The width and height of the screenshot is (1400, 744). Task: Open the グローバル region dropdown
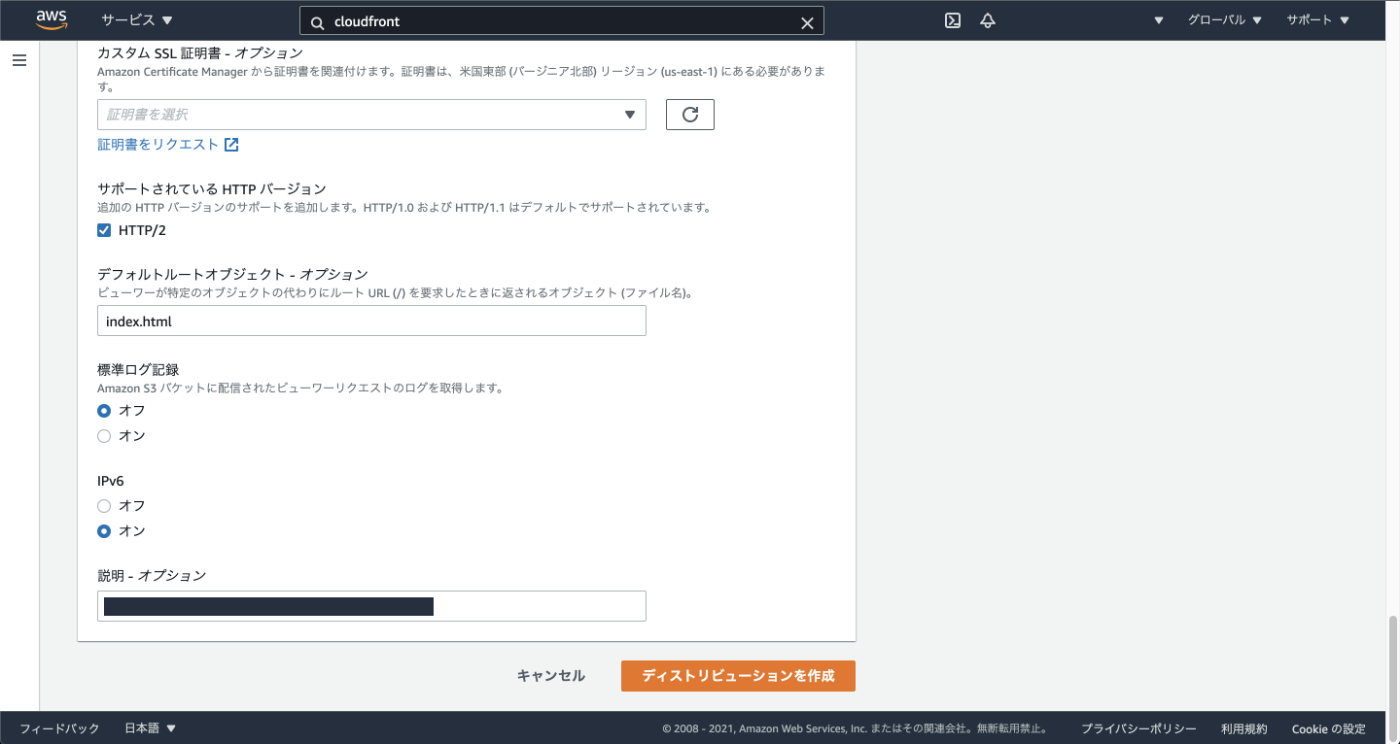1225,20
